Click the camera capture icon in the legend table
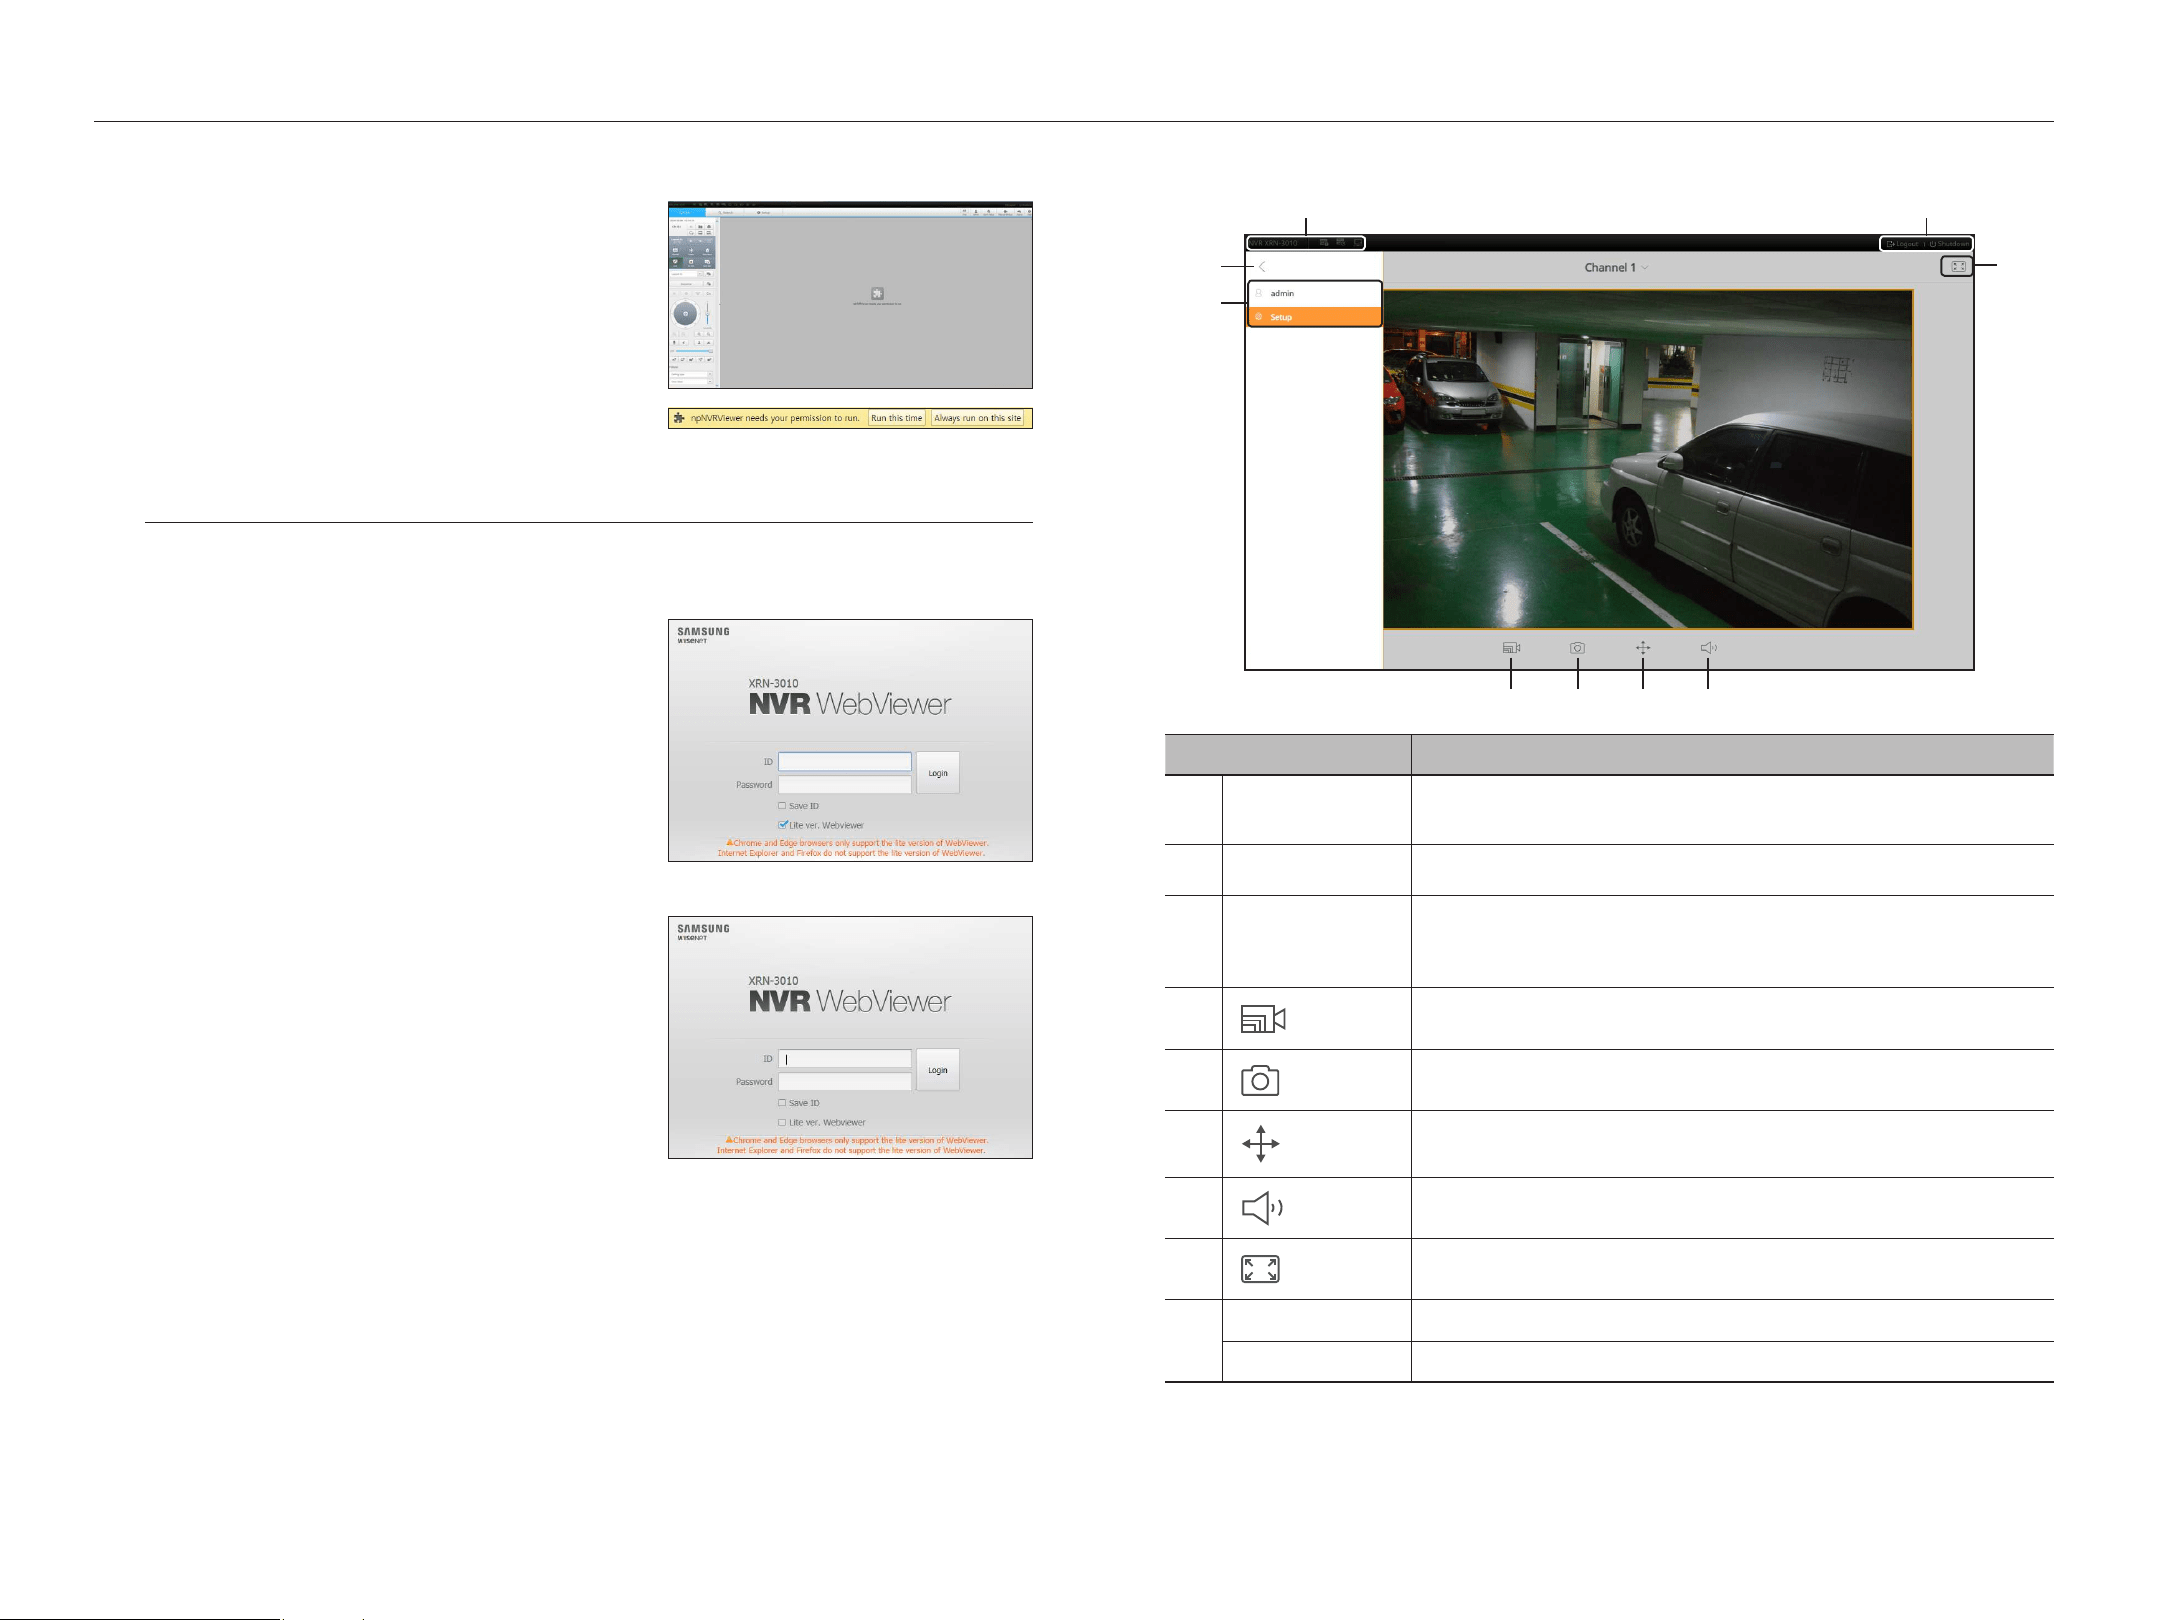2168x1620 pixels. pyautogui.click(x=1260, y=1080)
